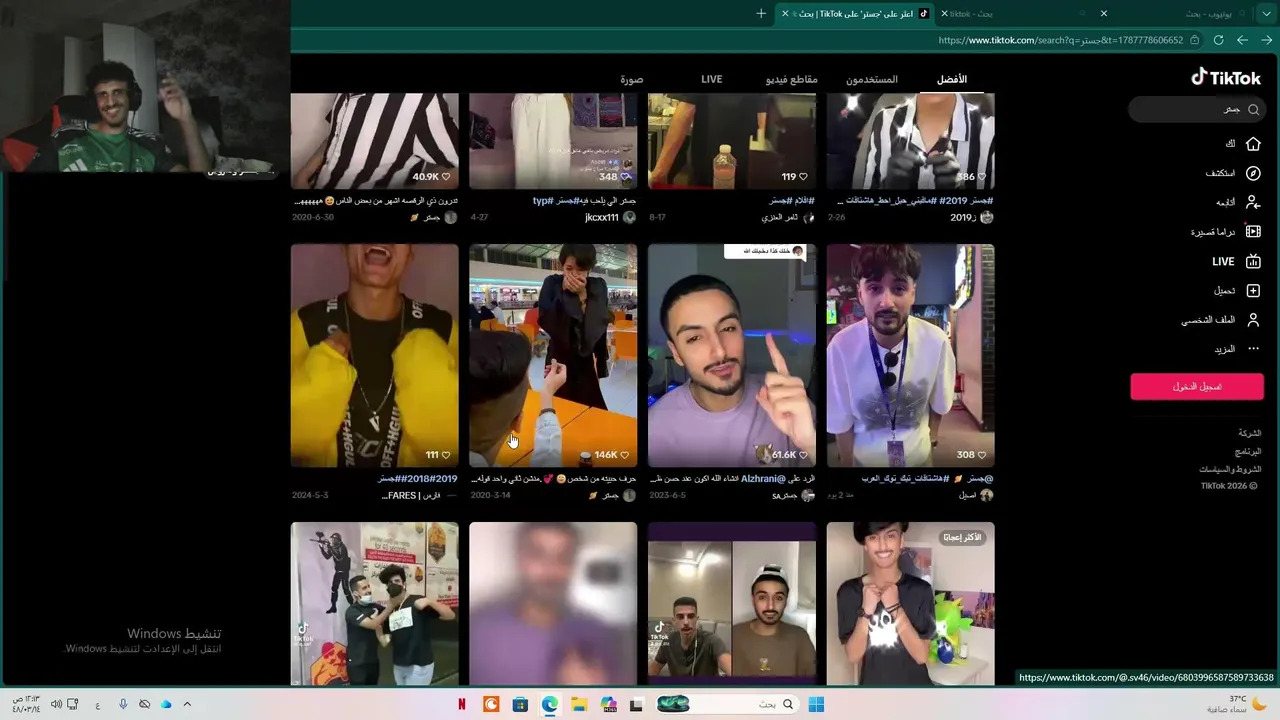Screen dimensions: 1280x720
Task: Open the video thumbnail with 146K likes
Action: click(x=553, y=356)
